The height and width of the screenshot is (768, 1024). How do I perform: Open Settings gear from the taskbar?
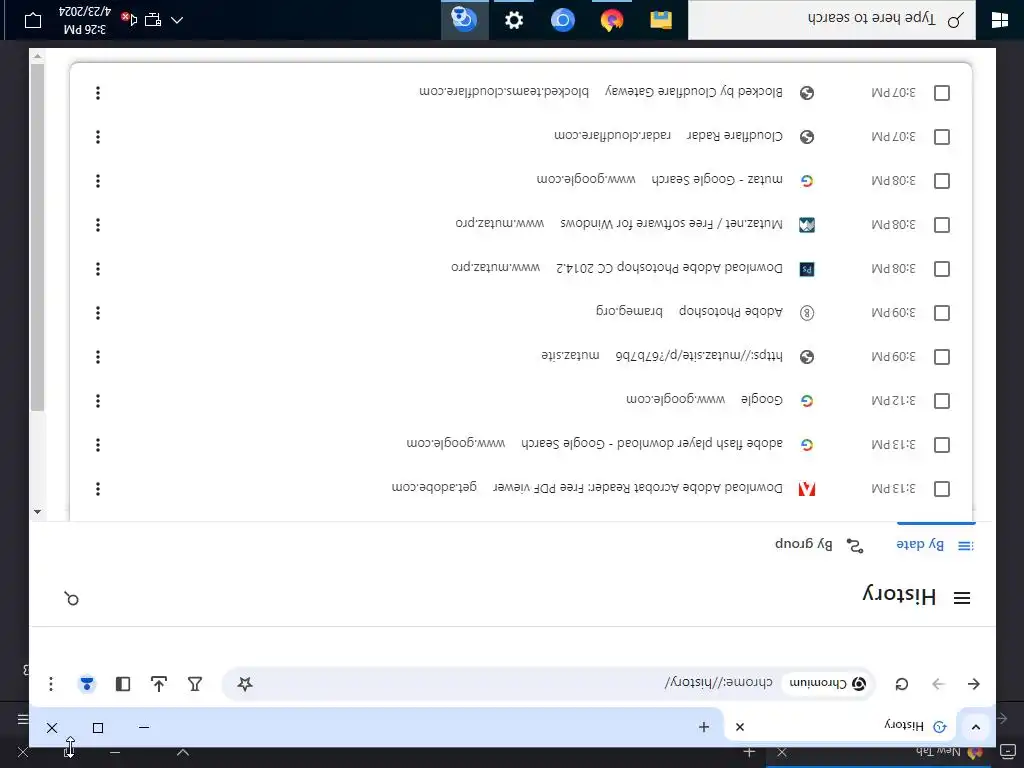click(x=514, y=20)
